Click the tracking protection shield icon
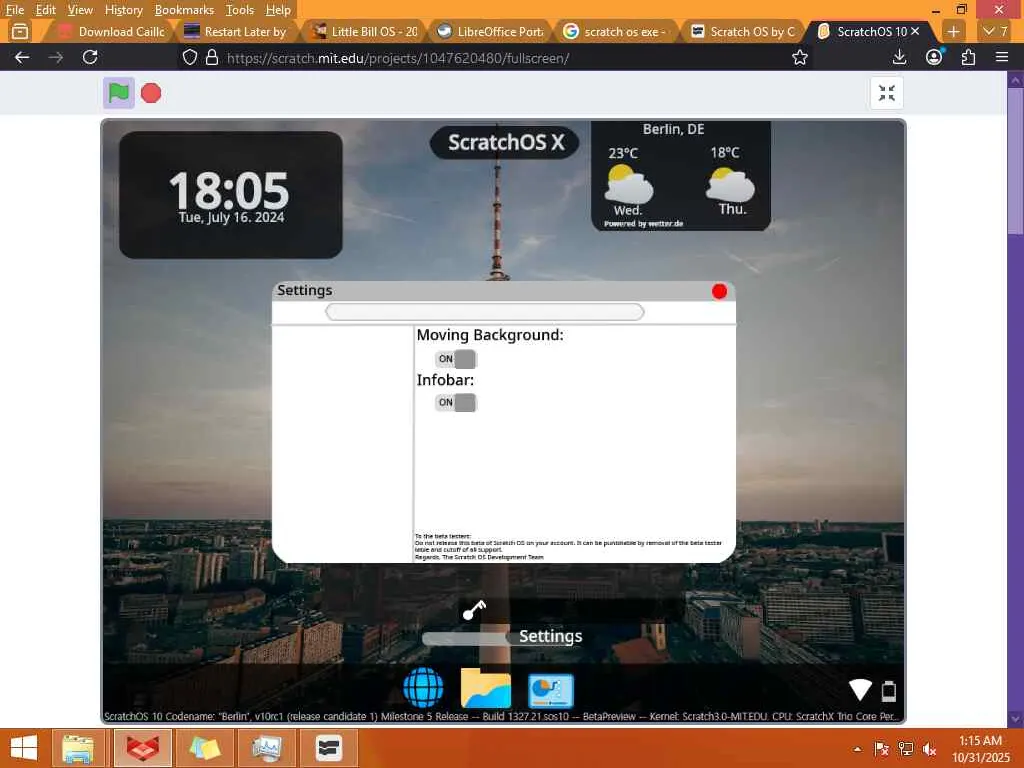The height and width of the screenshot is (768, 1024). click(189, 57)
